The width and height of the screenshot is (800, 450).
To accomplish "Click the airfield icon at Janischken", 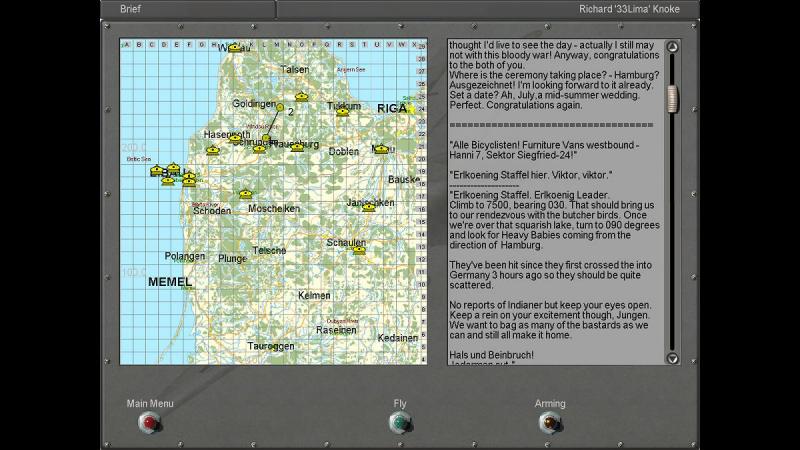I will (x=368, y=207).
